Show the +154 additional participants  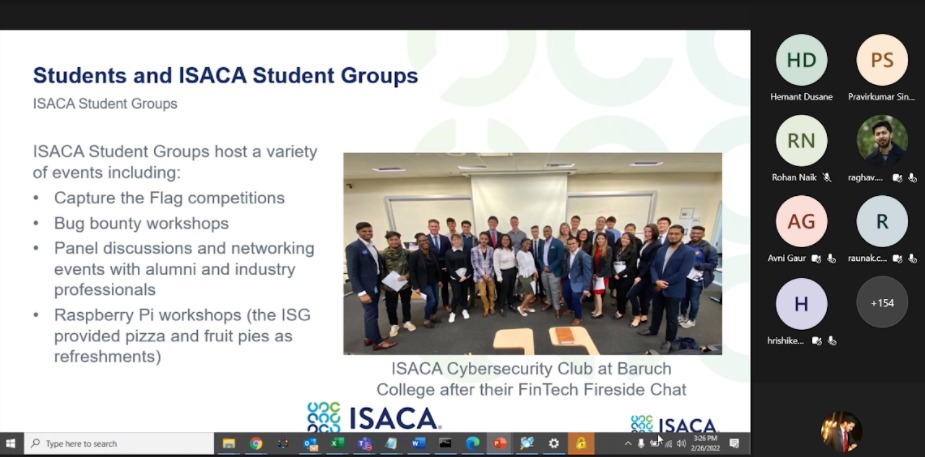pyautogui.click(x=882, y=303)
